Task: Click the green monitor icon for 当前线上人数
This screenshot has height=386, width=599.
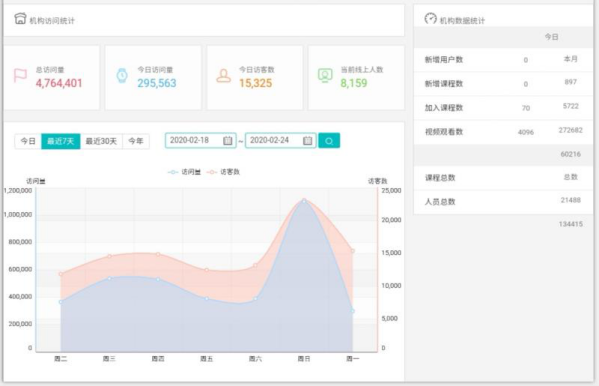Action: [325, 75]
